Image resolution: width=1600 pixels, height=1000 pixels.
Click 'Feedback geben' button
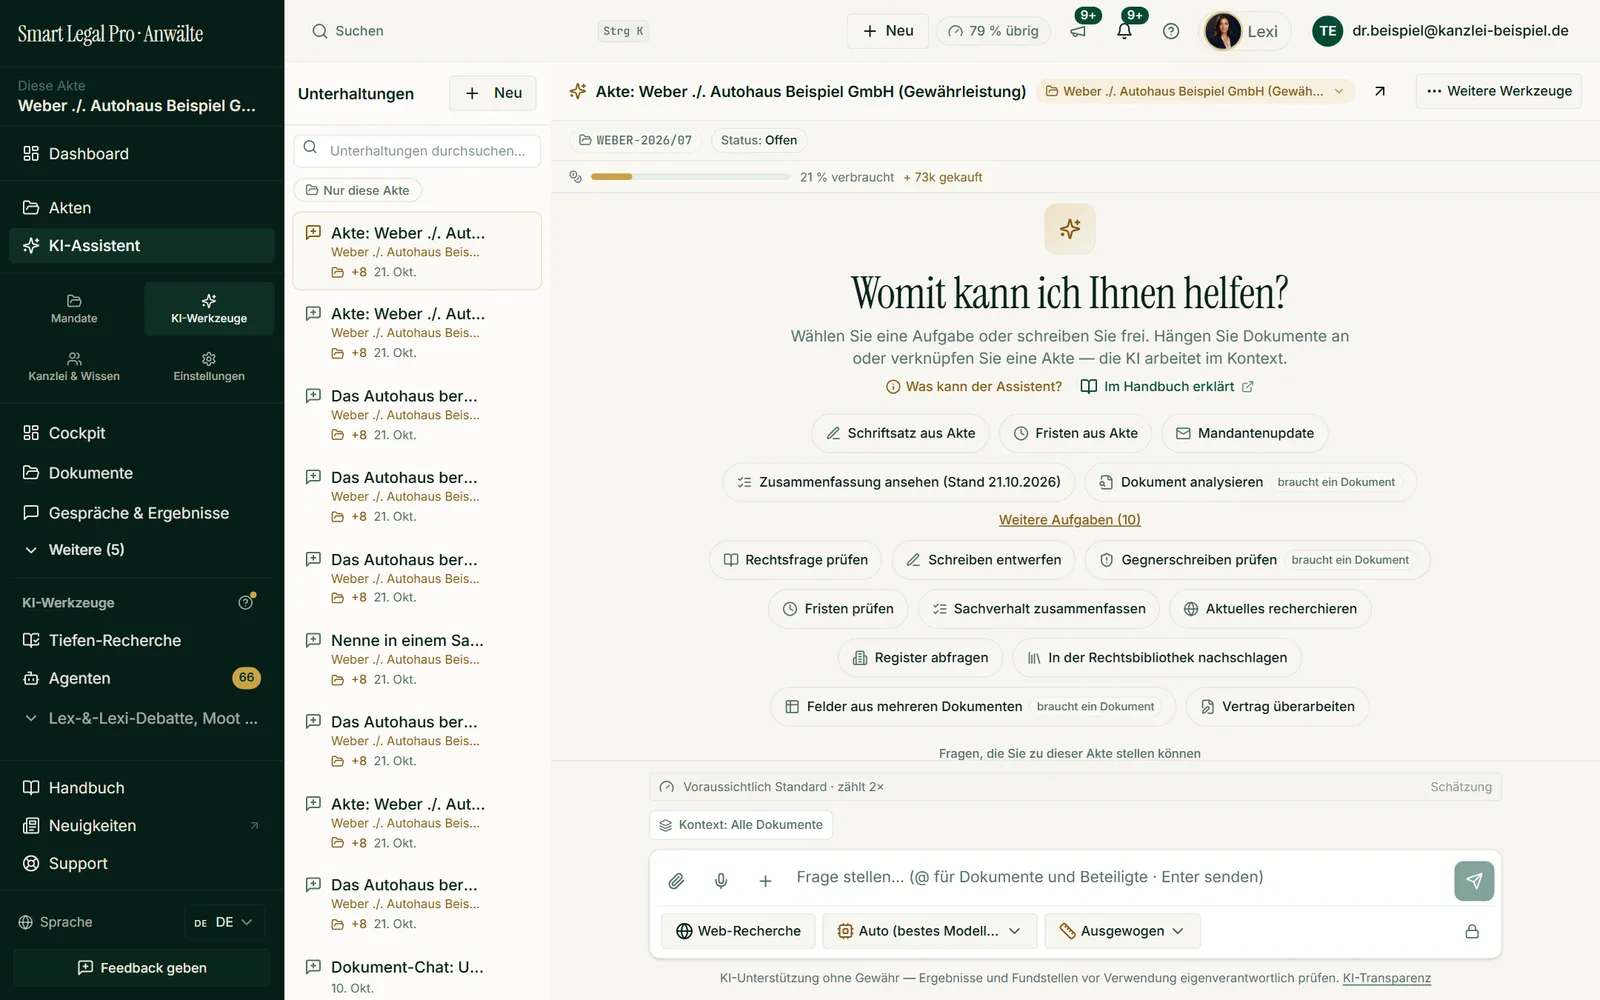[142, 968]
